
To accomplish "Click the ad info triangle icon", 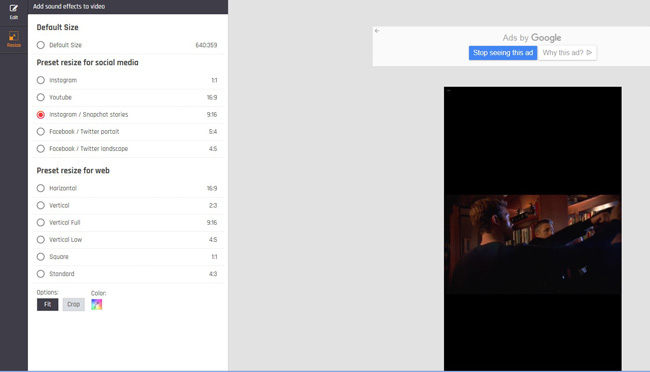I will (589, 53).
